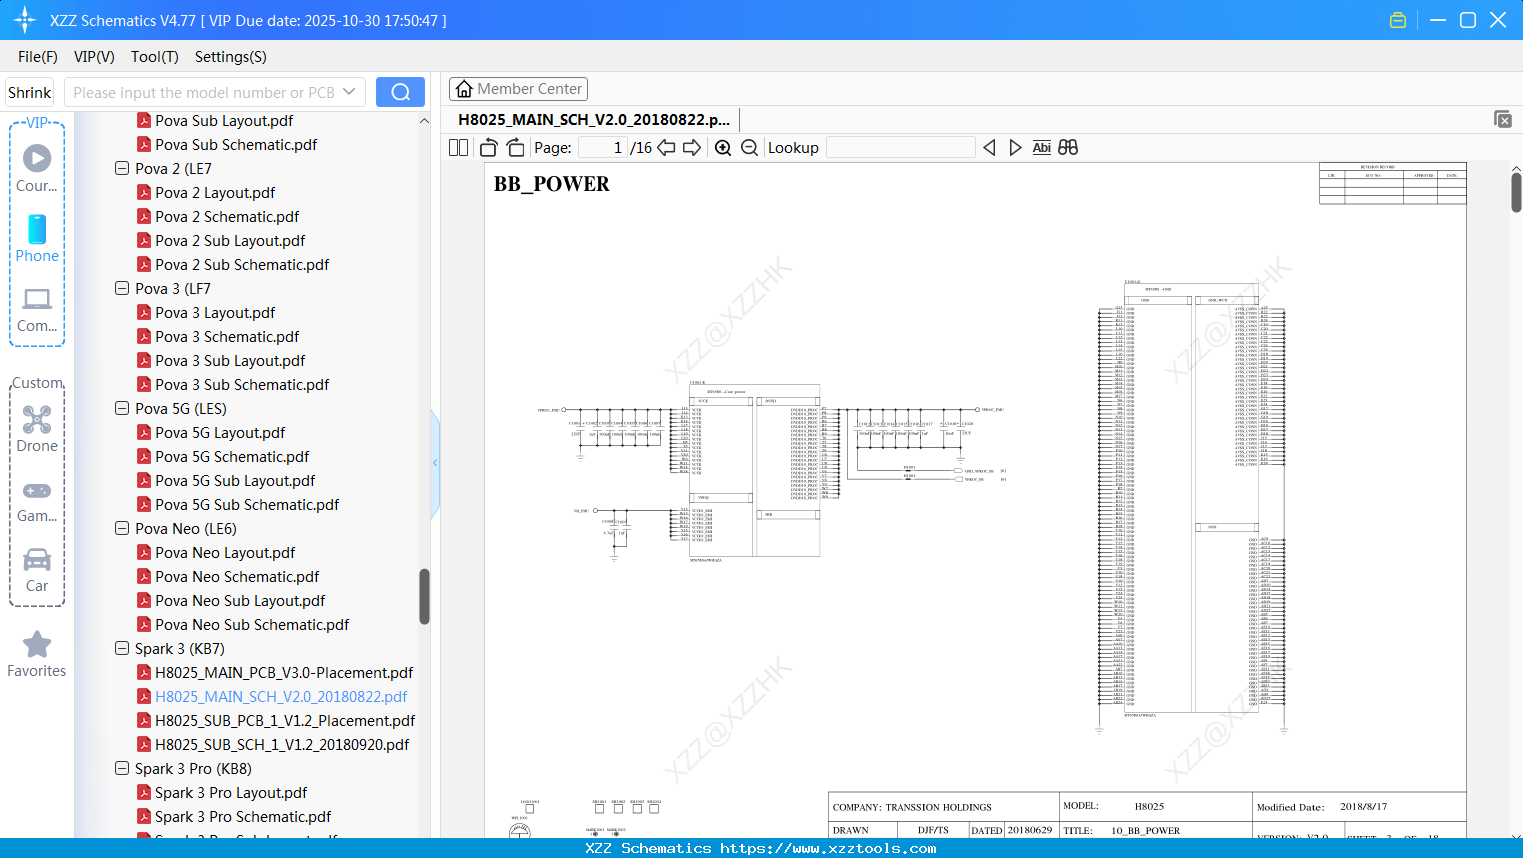Viewport: 1523px width, 858px height.
Task: Collapse the Spark 3 (KB7) folder
Action: click(x=122, y=648)
